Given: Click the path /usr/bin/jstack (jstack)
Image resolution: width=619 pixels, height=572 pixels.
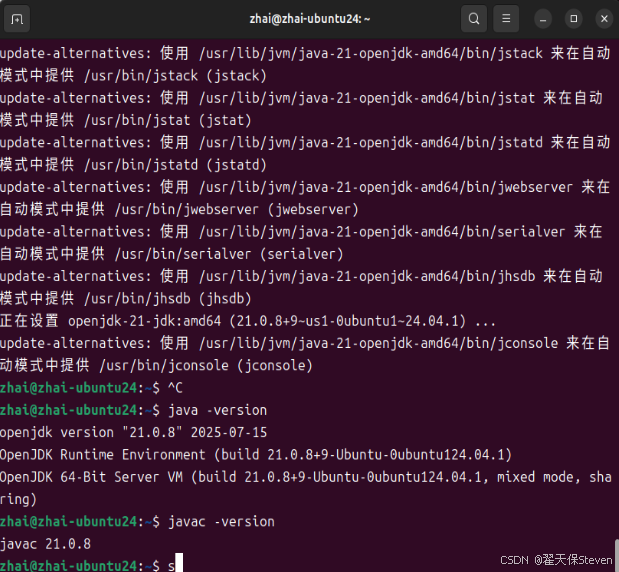Looking at the screenshot, I should [x=176, y=76].
